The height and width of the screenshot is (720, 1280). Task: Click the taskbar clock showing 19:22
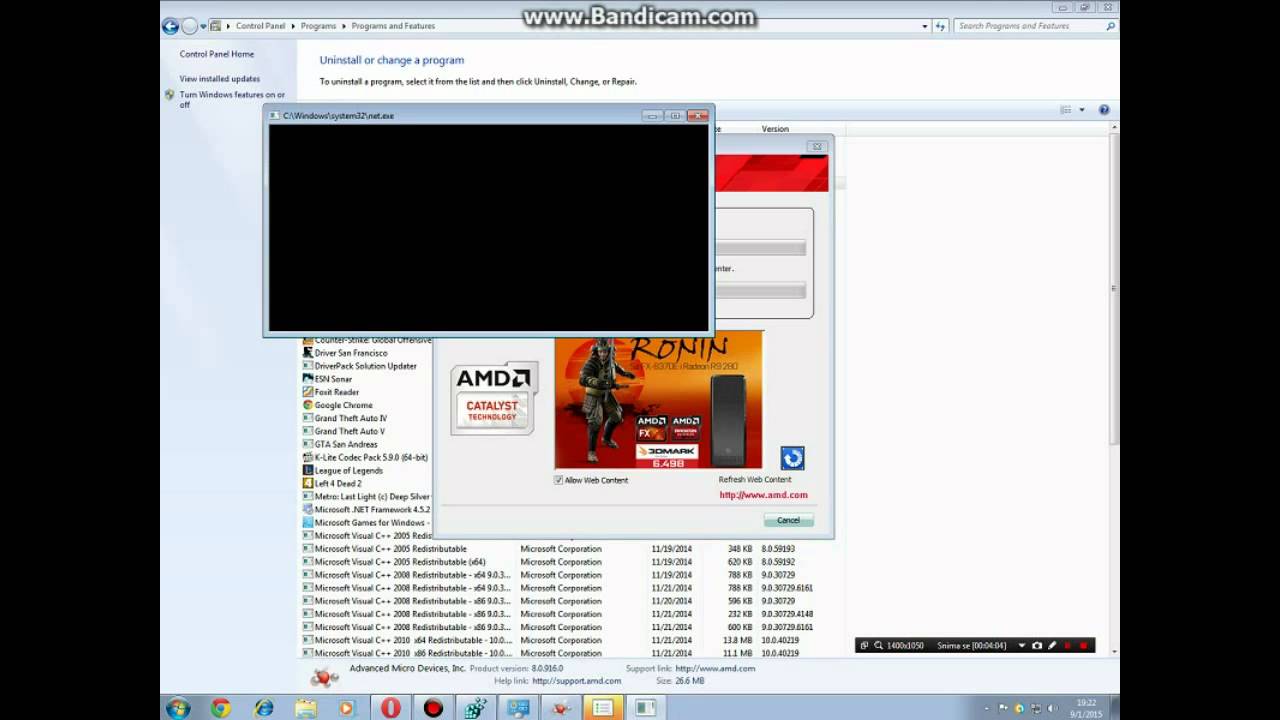click(x=1087, y=708)
